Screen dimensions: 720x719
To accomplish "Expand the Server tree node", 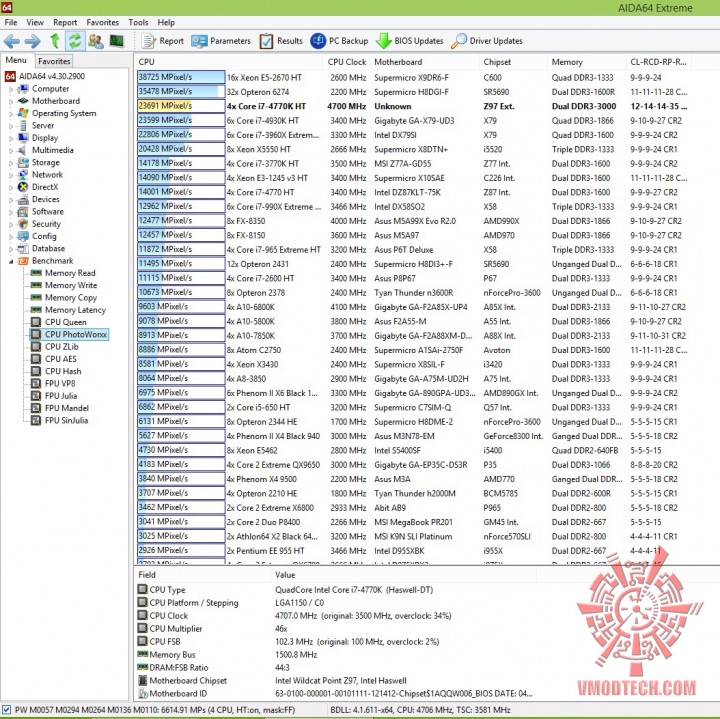I will (x=11, y=126).
